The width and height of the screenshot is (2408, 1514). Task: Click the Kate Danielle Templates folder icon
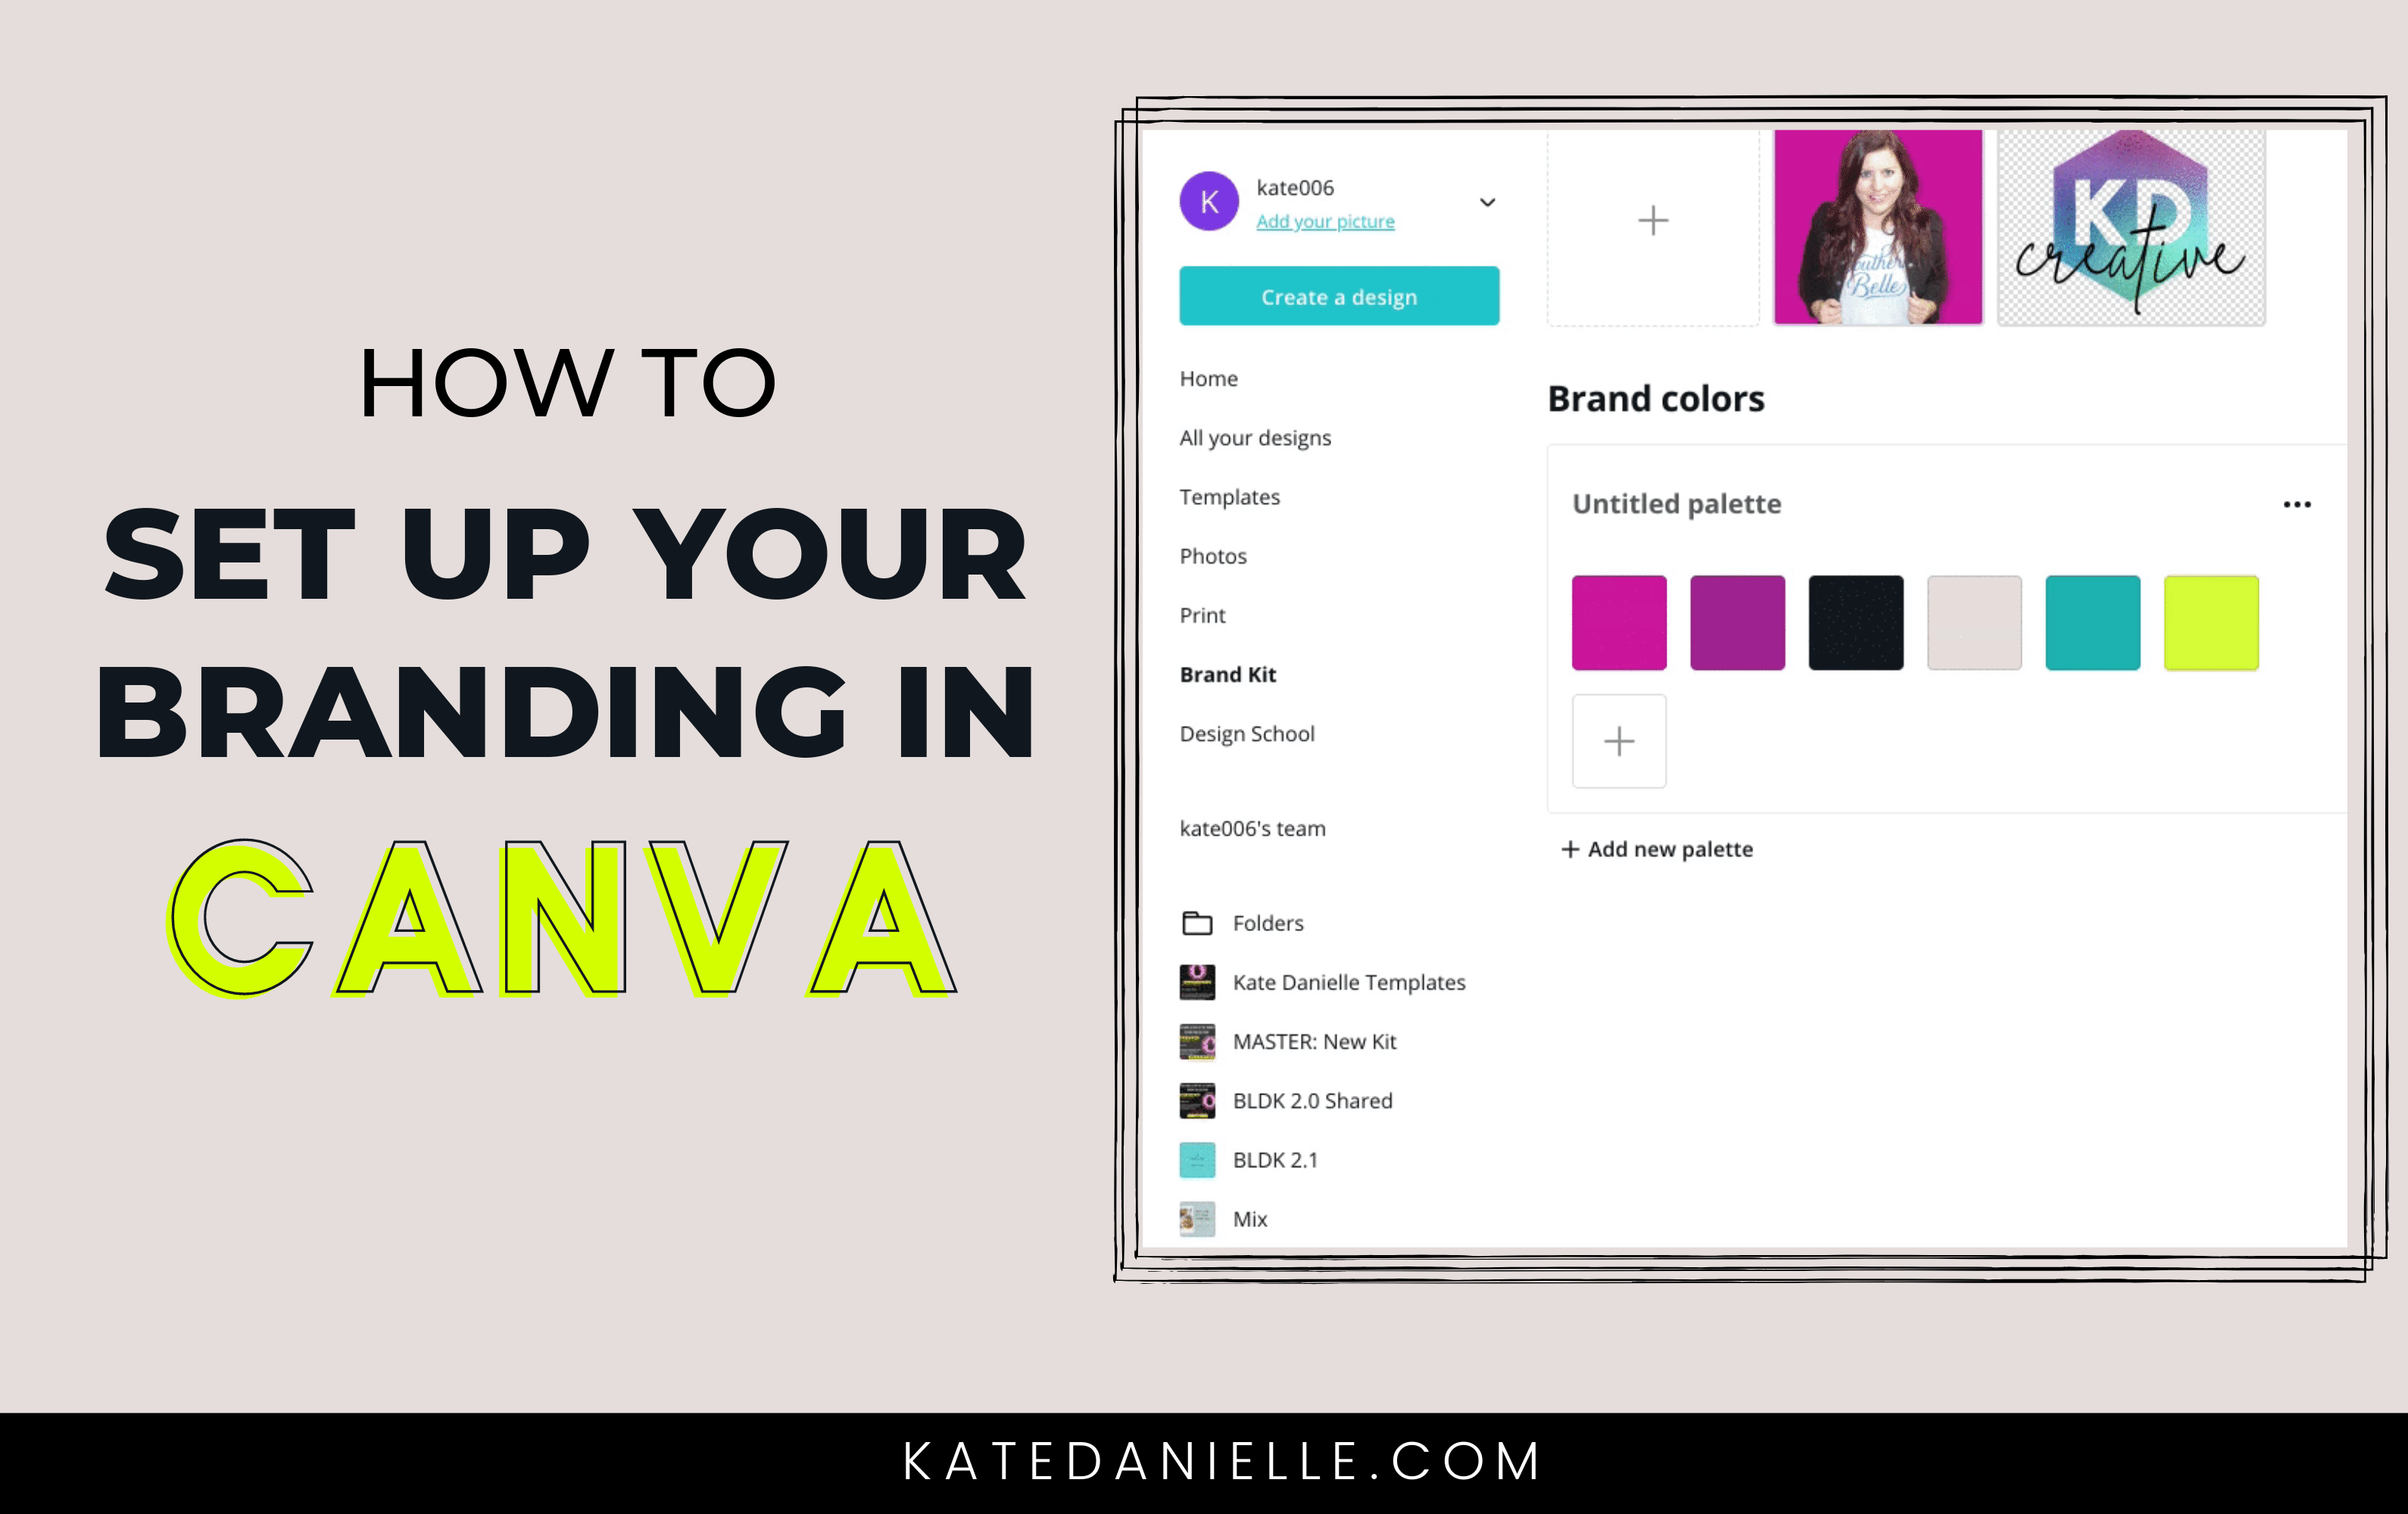pyautogui.click(x=1197, y=980)
